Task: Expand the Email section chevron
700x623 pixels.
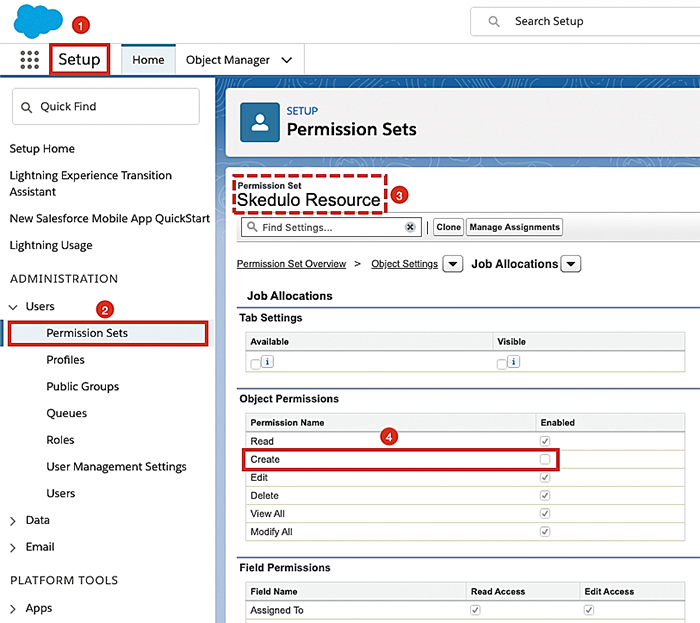Action: (x=13, y=548)
